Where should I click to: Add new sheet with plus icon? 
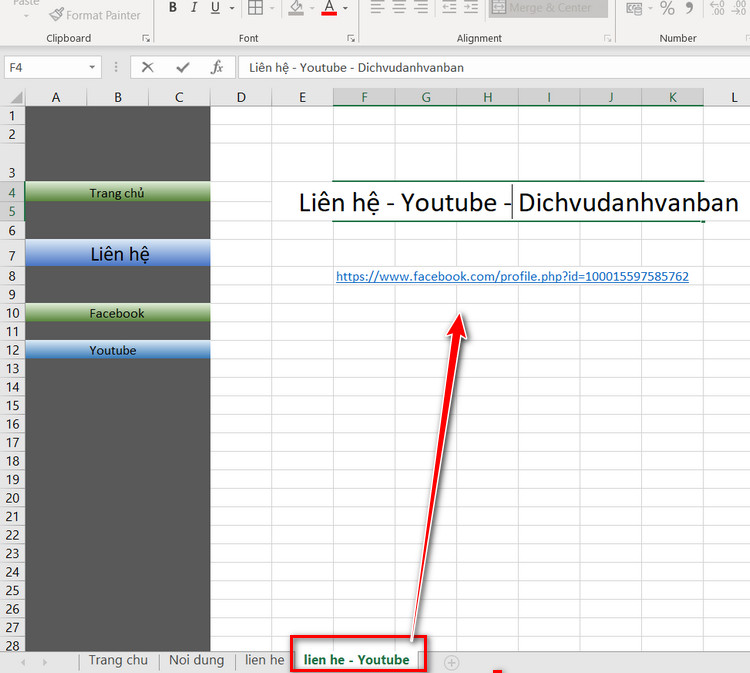tap(452, 662)
